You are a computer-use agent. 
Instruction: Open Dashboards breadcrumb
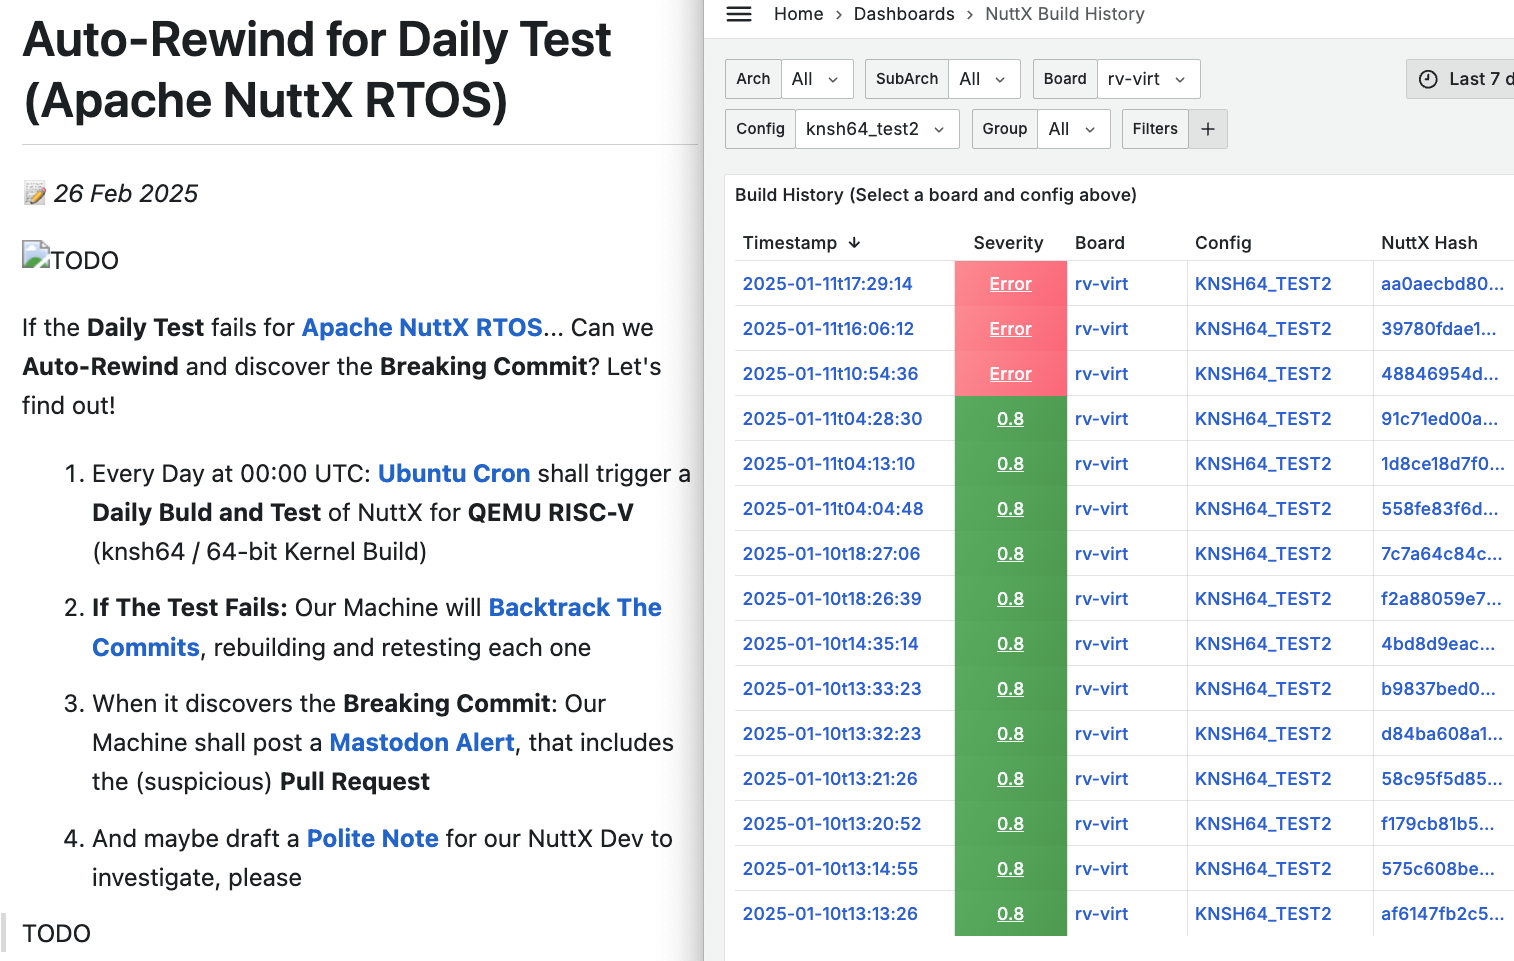[x=904, y=14]
